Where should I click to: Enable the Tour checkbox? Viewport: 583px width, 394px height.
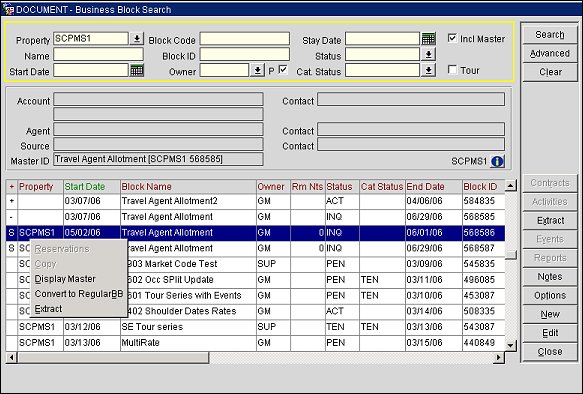(452, 70)
